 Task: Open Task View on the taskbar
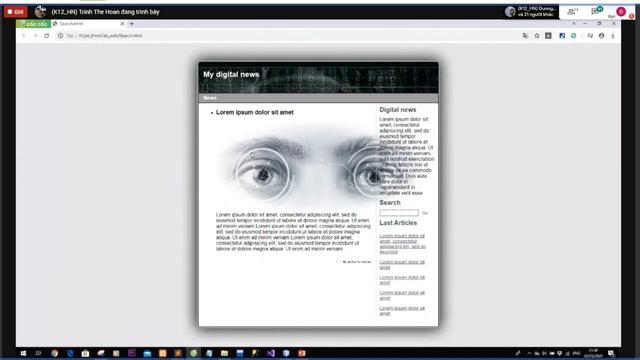[x=38, y=353]
